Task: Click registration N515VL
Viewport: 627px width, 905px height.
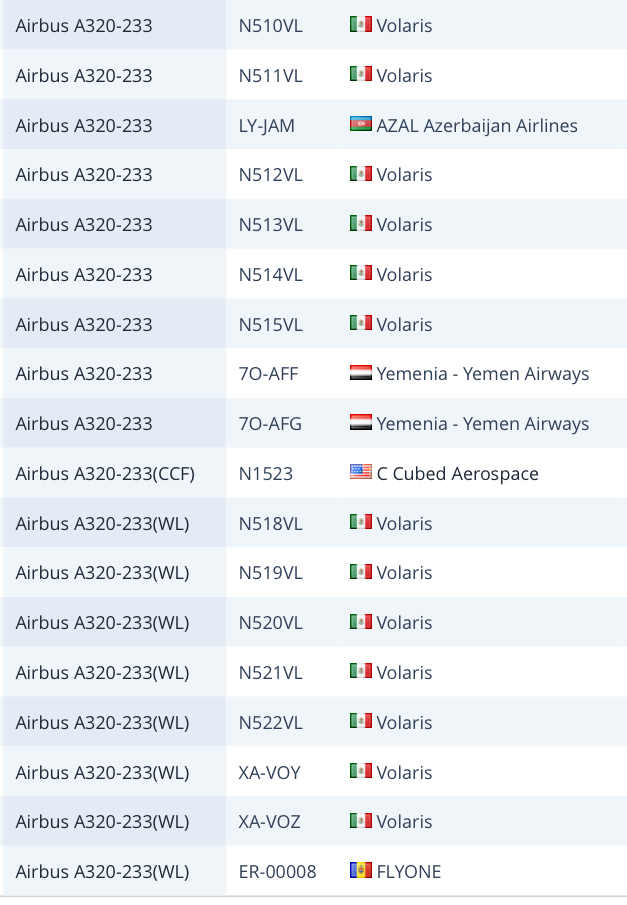Action: coord(270,325)
